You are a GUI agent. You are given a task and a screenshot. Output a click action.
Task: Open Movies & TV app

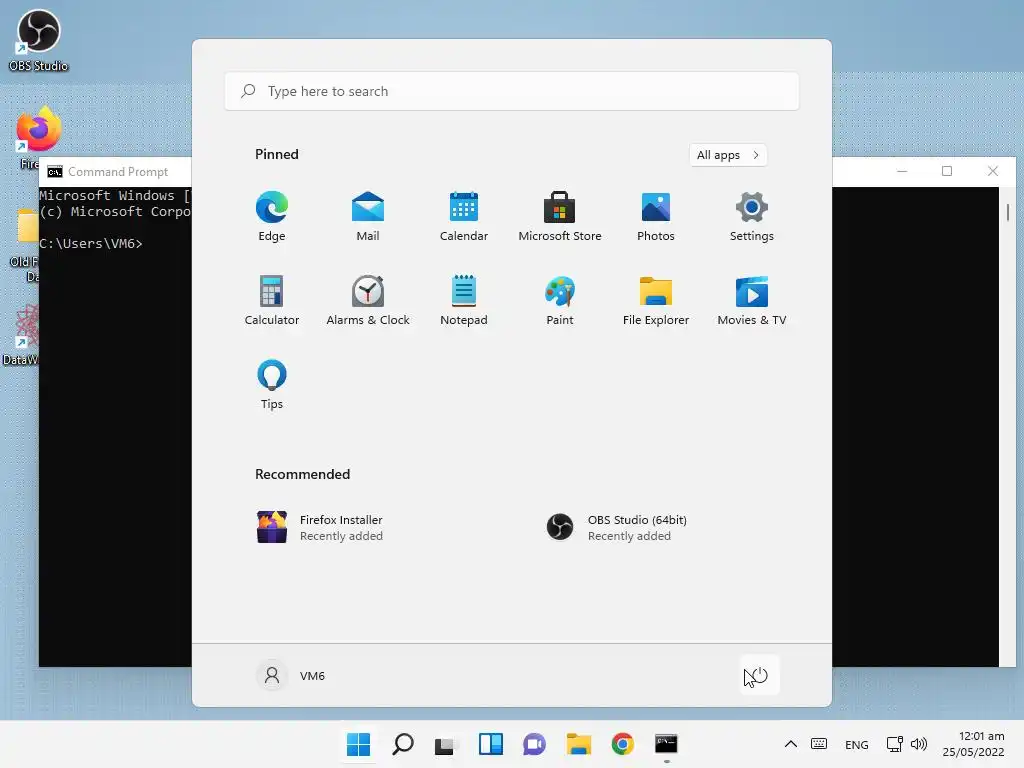(752, 300)
